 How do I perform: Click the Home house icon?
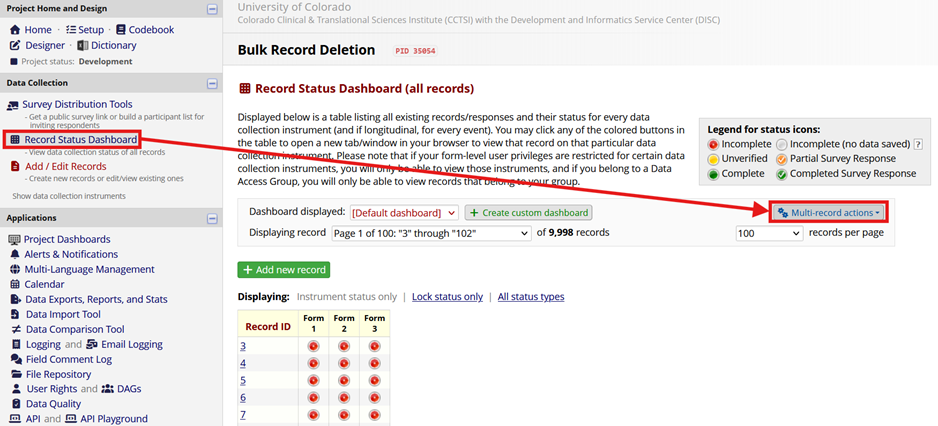[16, 29]
